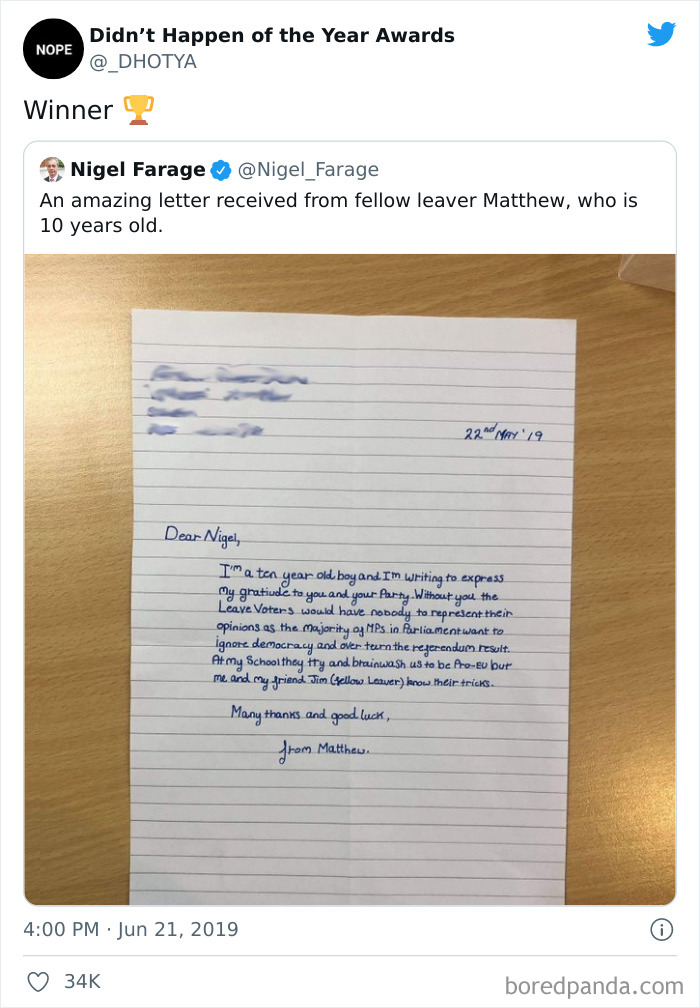This screenshot has height=1008, width=700.
Task: Click the handwritten date 22nd May '19
Action: pos(503,435)
